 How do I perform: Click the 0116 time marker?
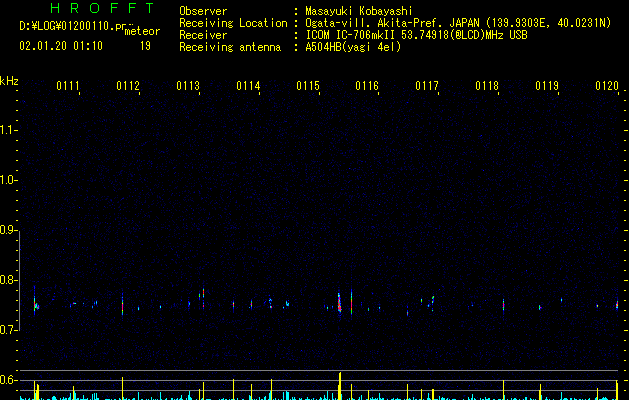367,86
